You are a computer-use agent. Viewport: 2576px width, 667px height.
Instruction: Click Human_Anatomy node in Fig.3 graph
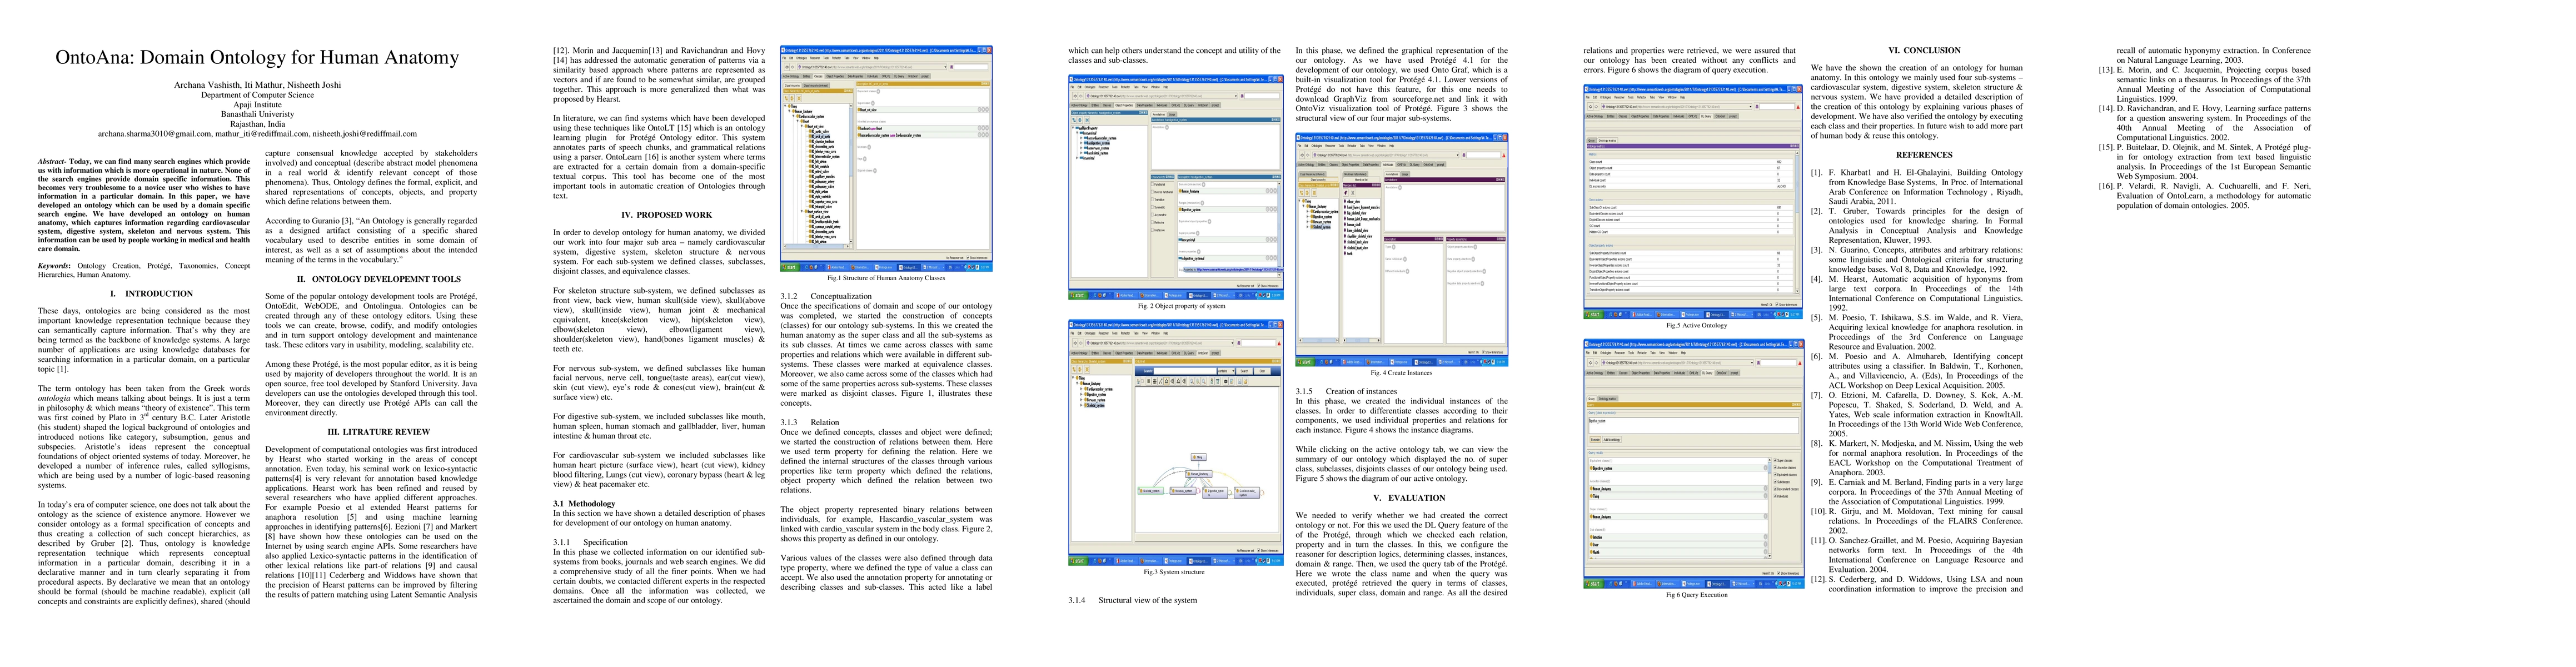[x=1199, y=474]
